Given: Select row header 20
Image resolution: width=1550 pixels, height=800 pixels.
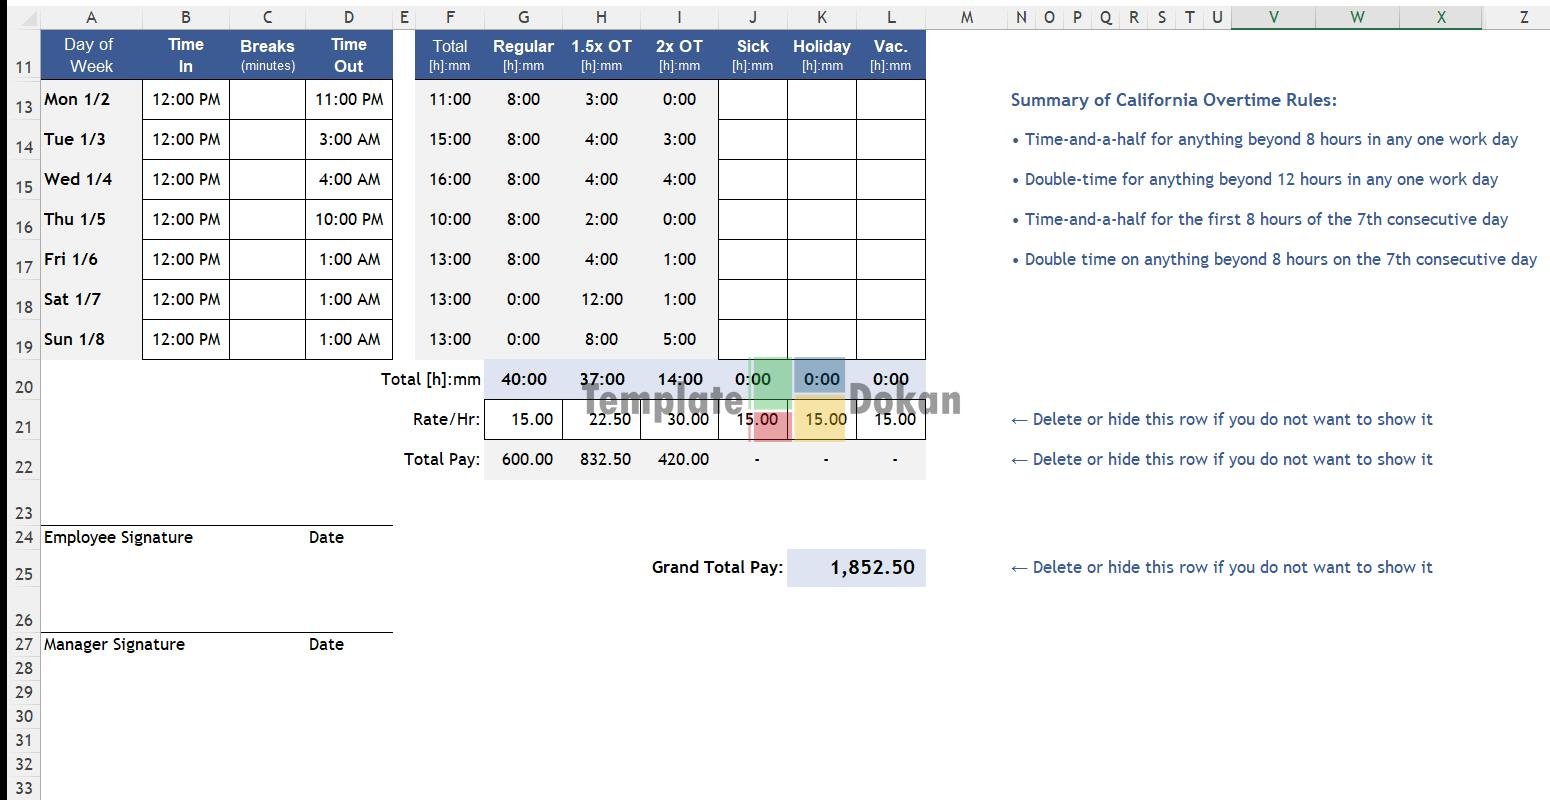Looking at the screenshot, I should [x=24, y=387].
